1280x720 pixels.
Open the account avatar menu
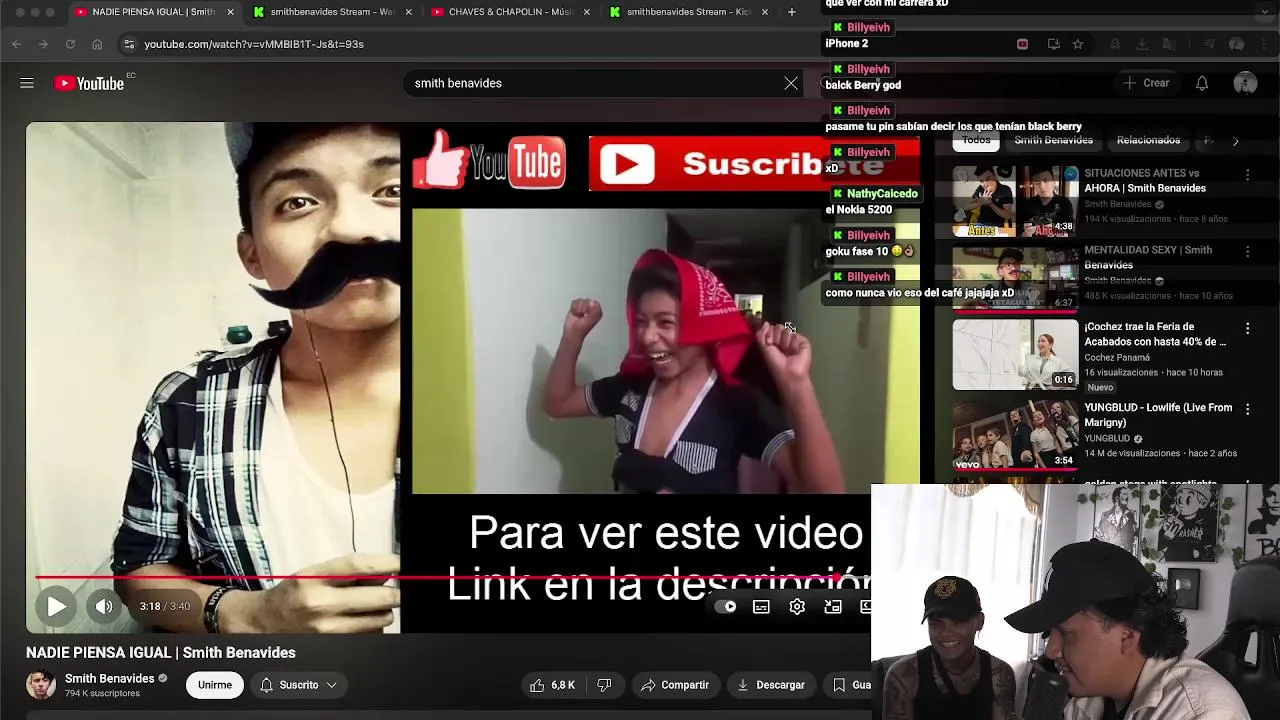tap(1245, 83)
